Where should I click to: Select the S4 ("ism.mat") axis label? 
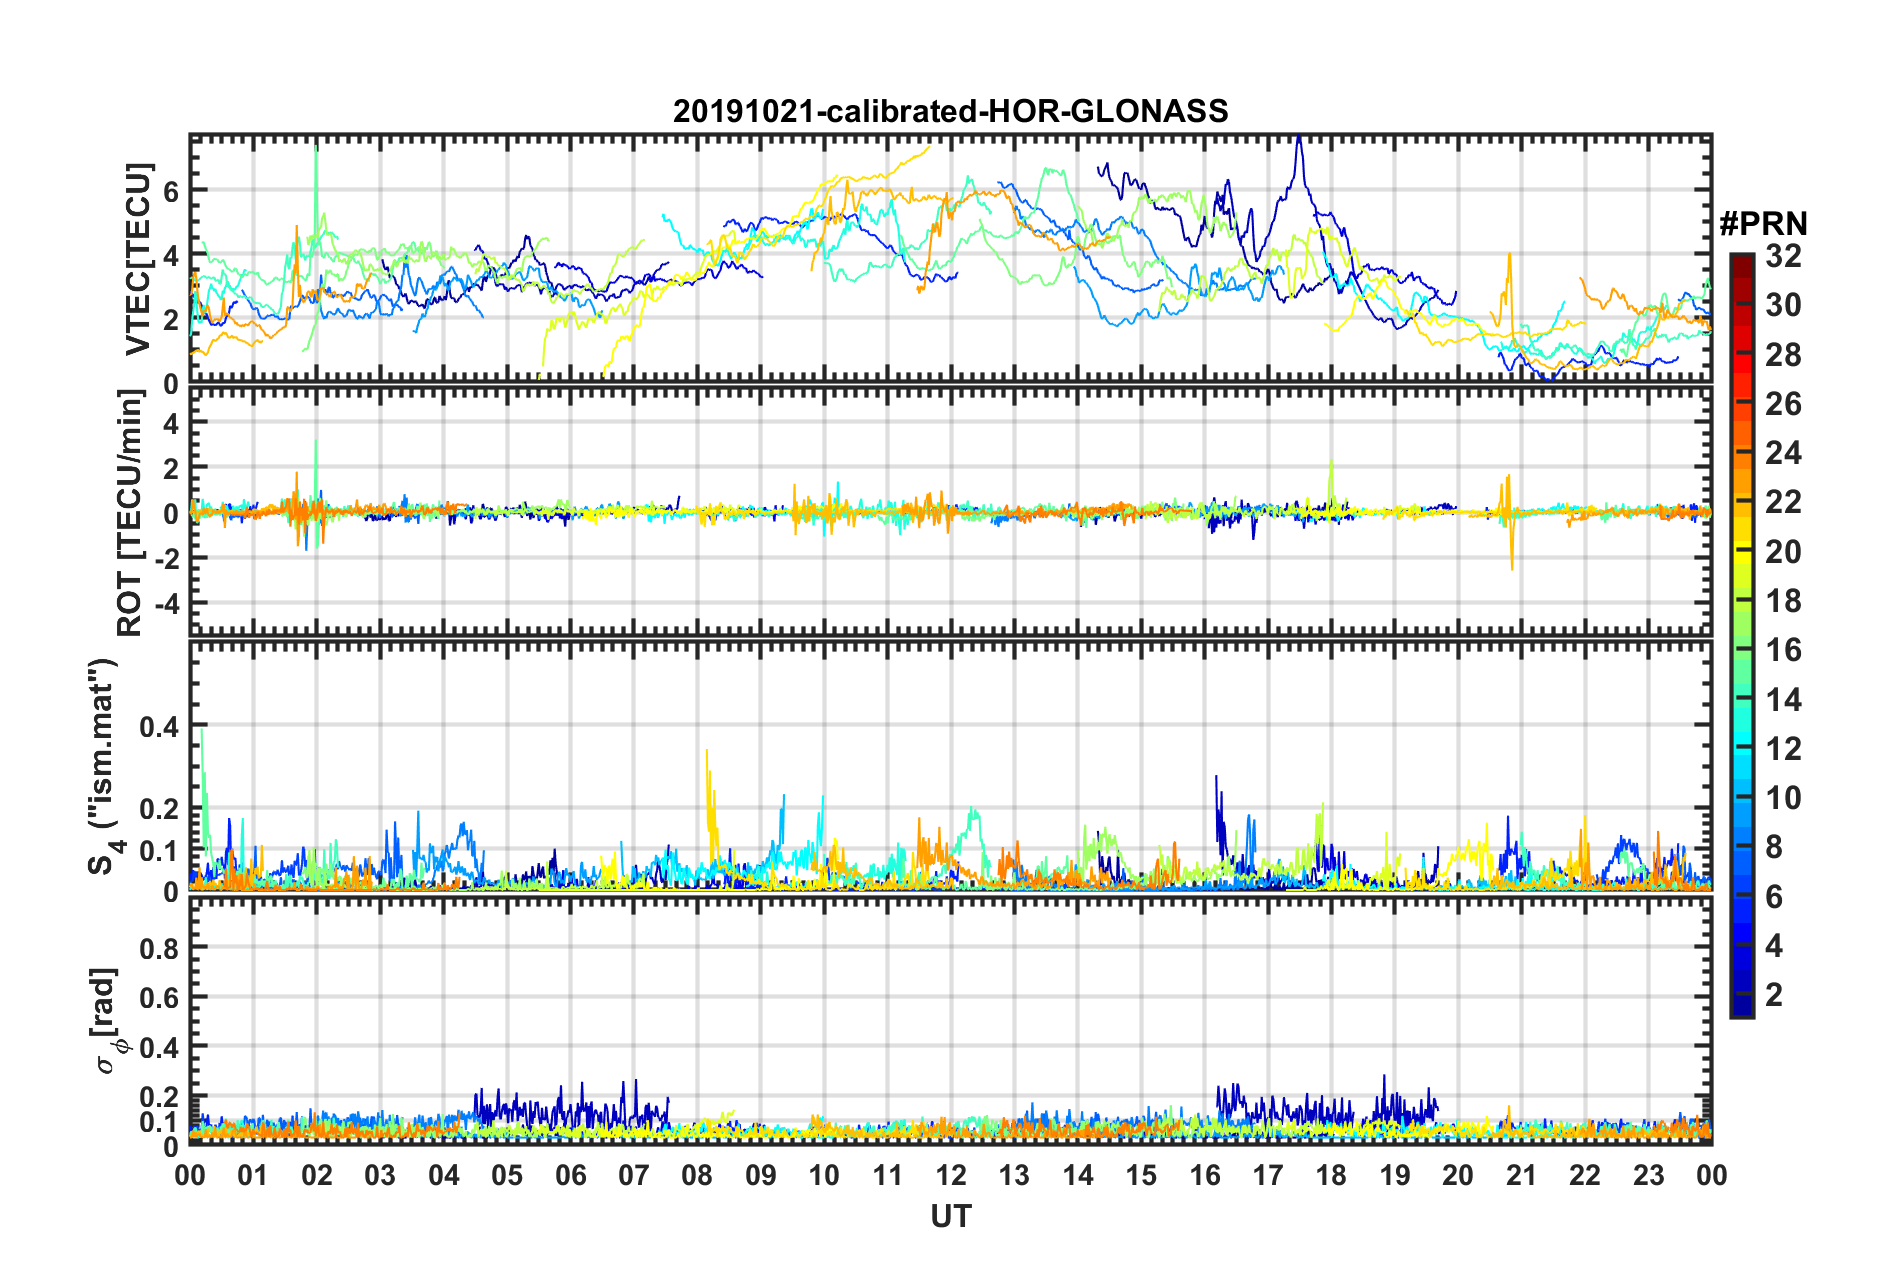[x=103, y=766]
